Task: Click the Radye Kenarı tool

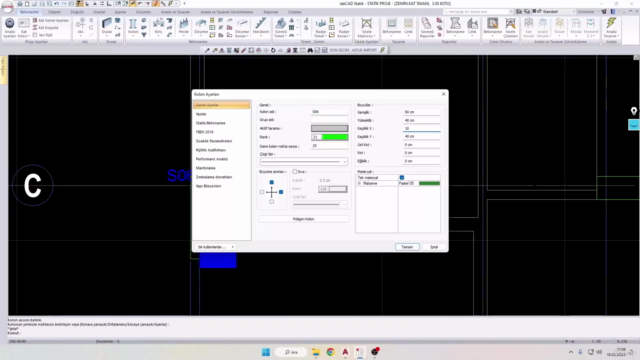Action: 344,28
